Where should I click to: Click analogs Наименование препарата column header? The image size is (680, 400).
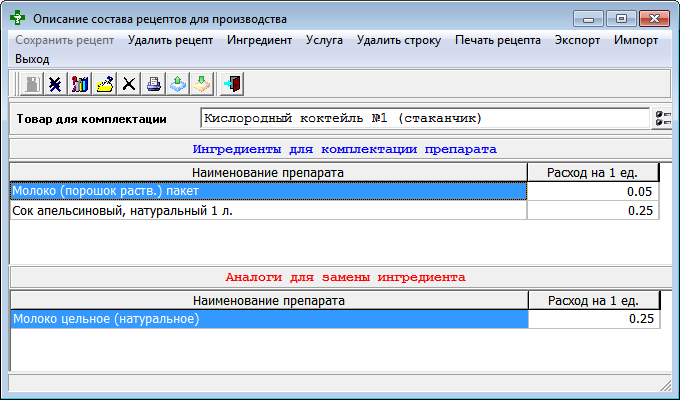tap(269, 301)
